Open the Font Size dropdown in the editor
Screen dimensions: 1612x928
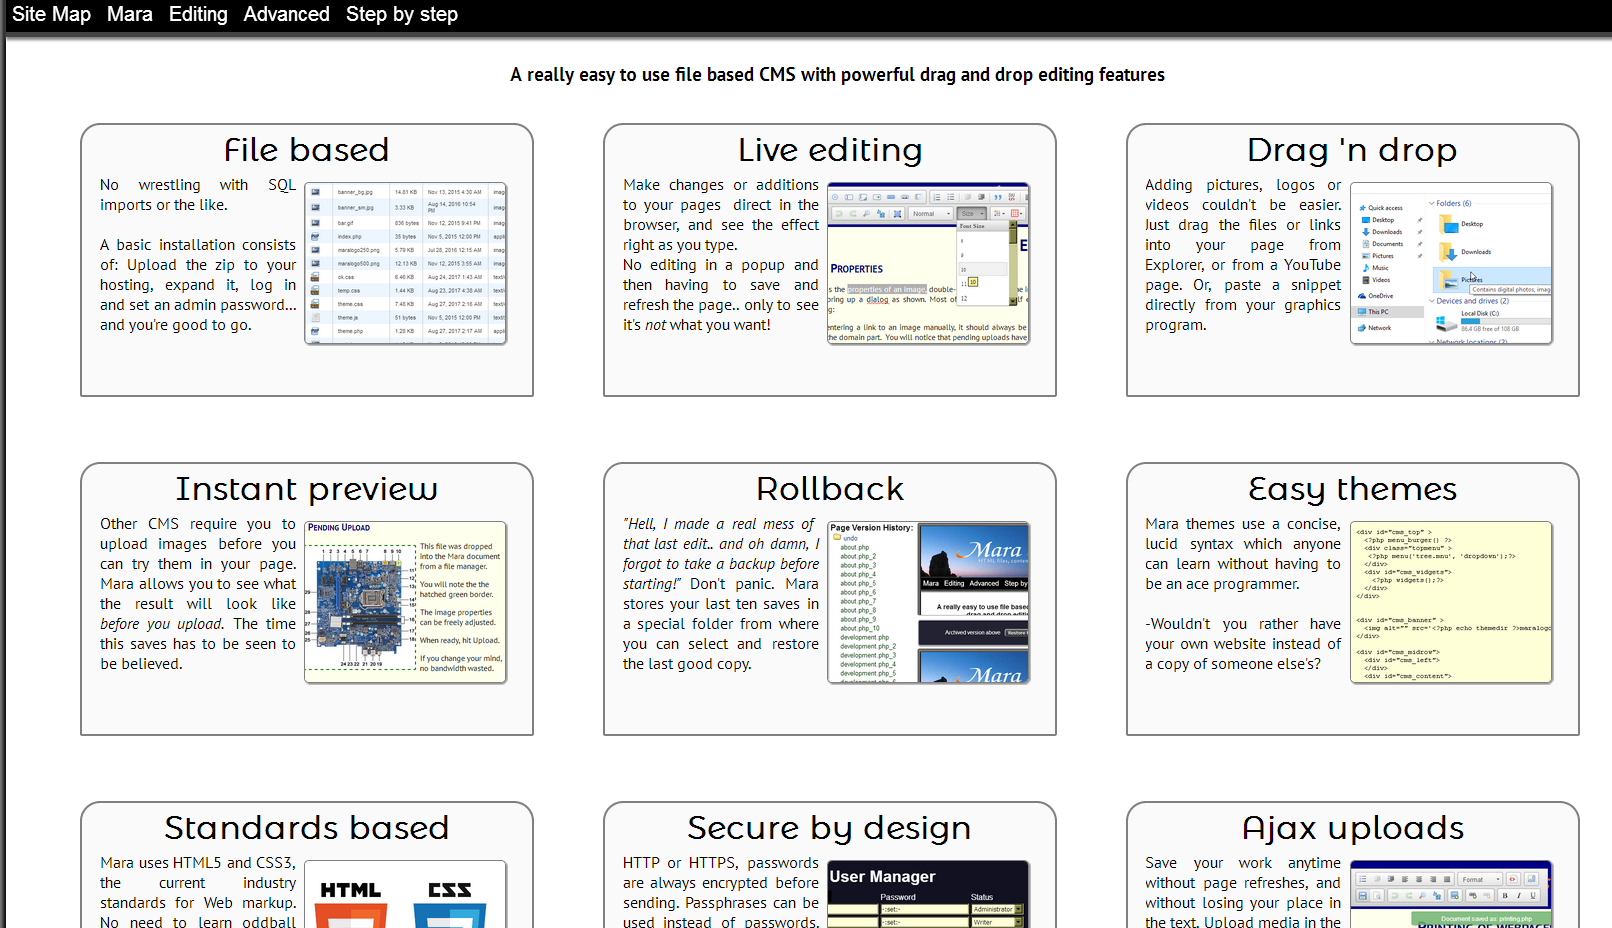tap(971, 213)
